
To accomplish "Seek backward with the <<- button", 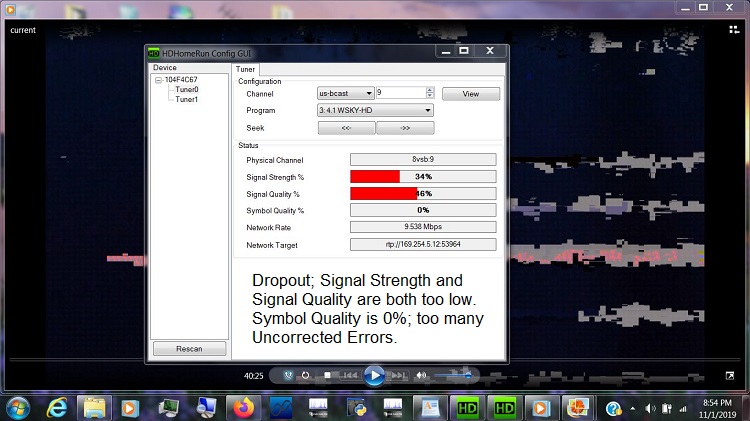I will pyautogui.click(x=346, y=128).
